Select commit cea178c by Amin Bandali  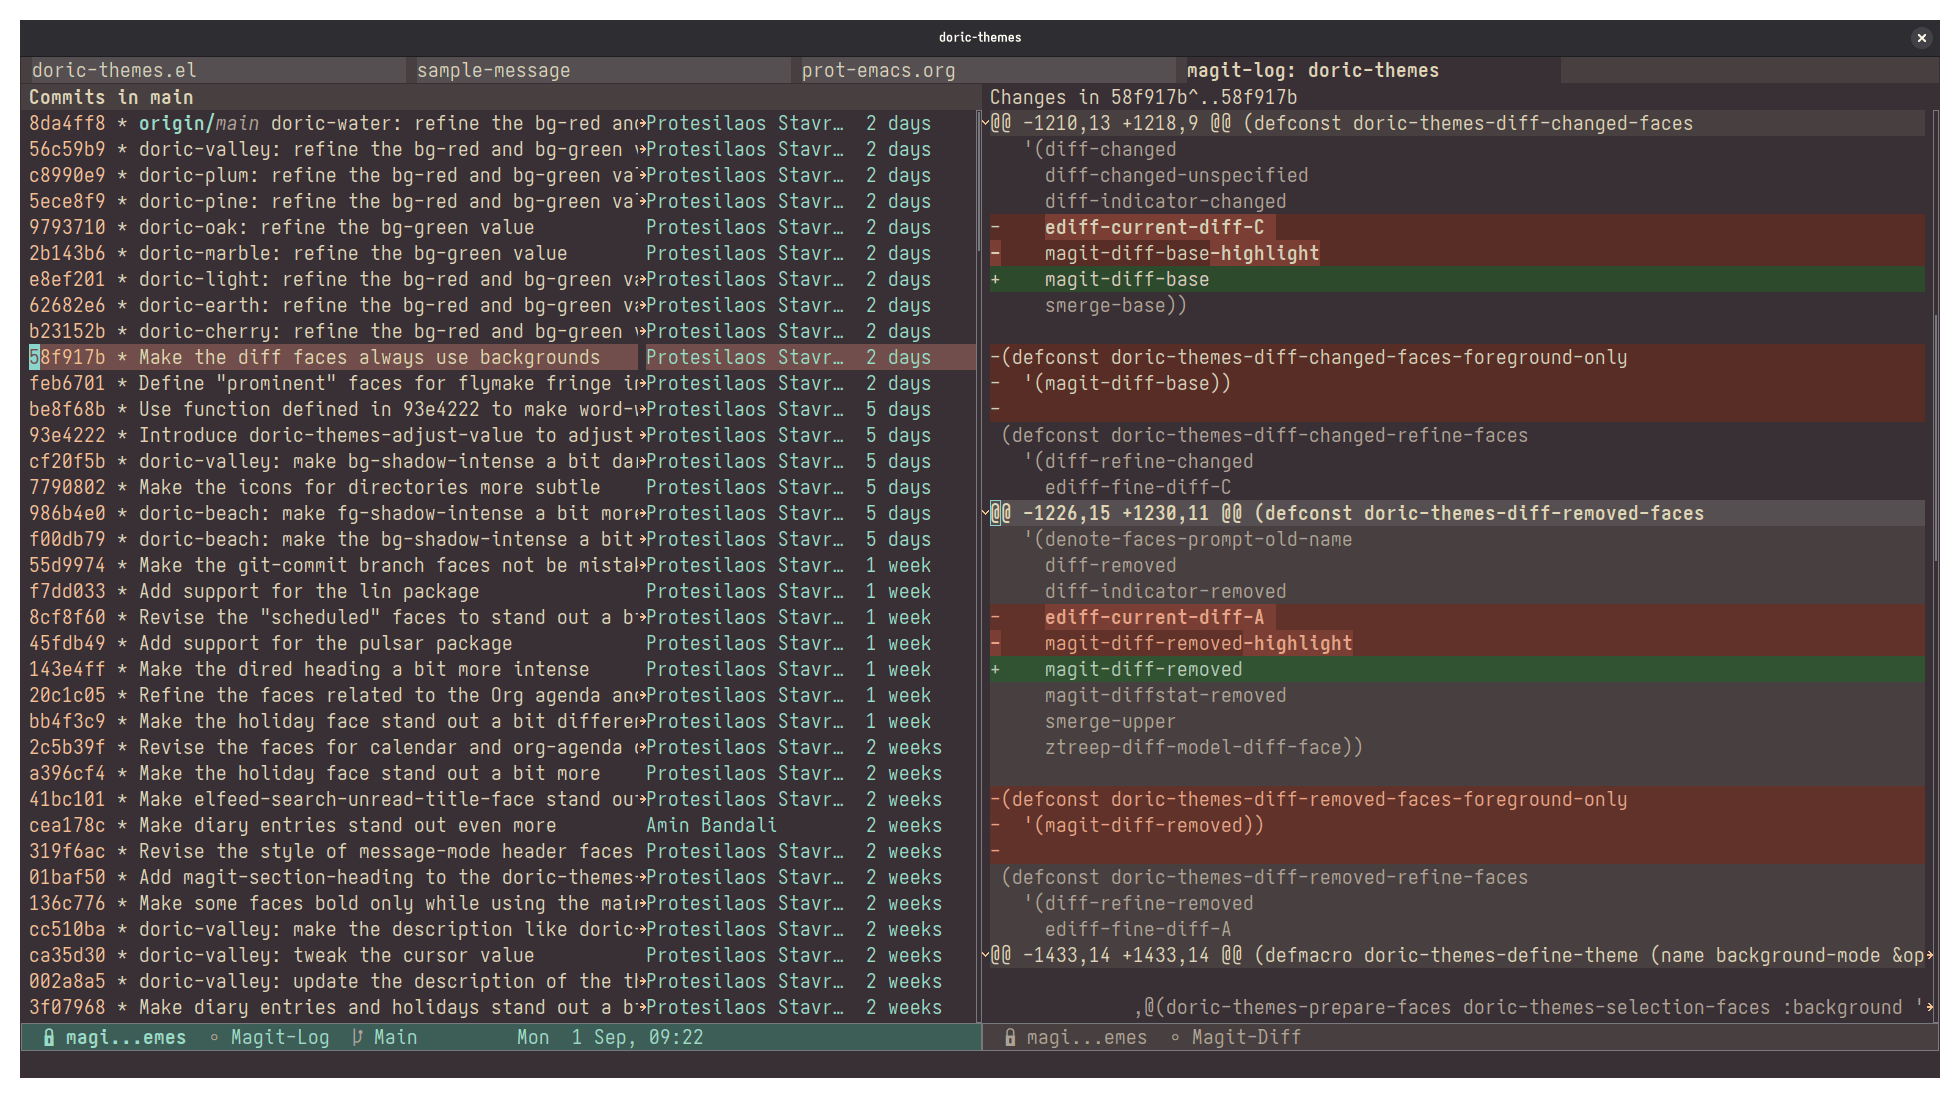click(x=500, y=825)
